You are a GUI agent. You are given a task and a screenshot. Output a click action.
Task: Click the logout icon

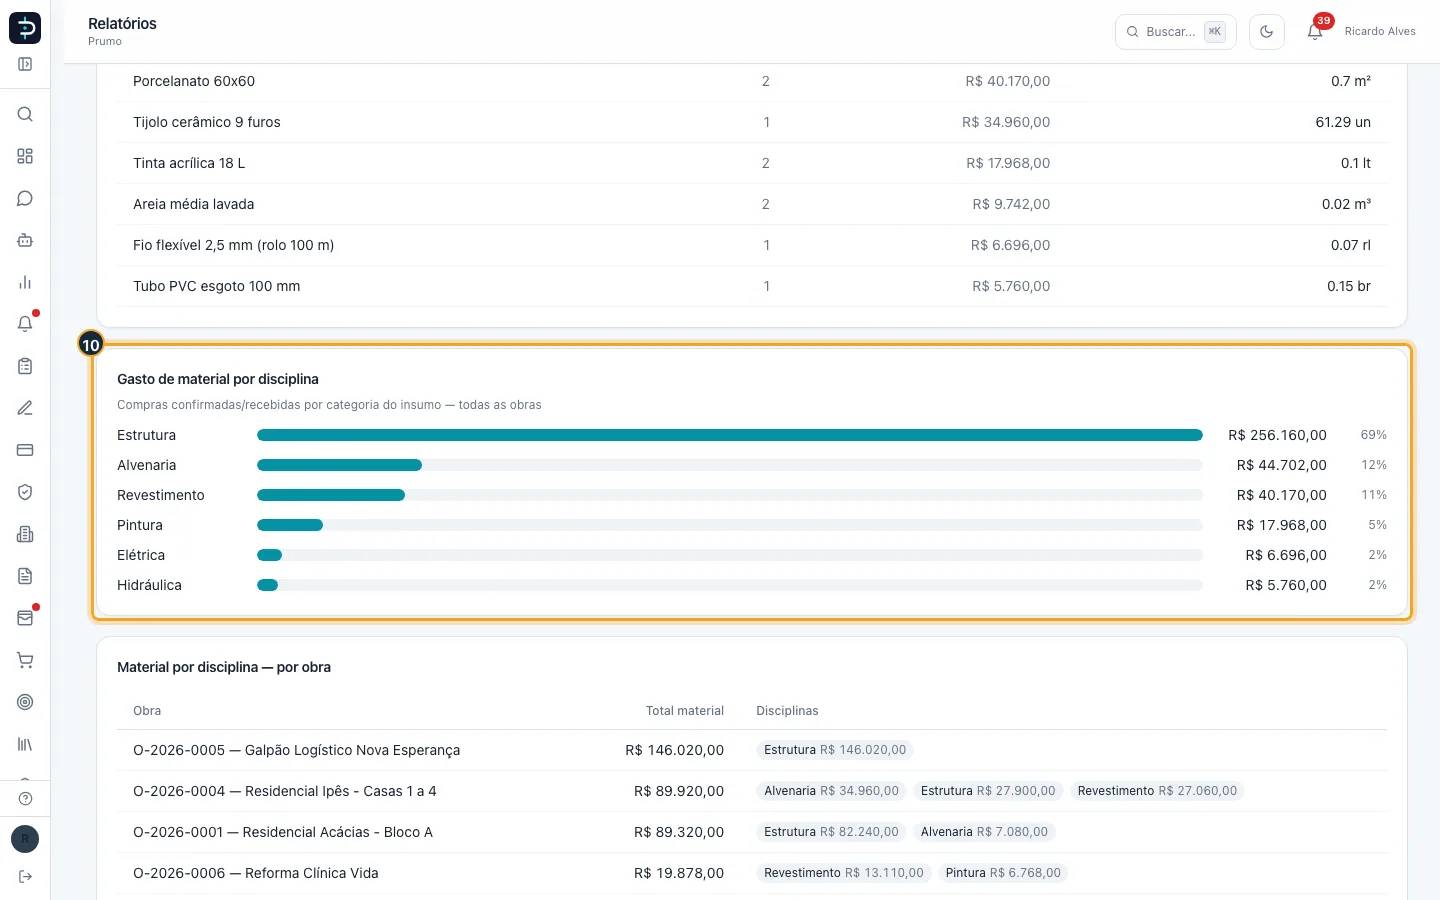point(25,877)
